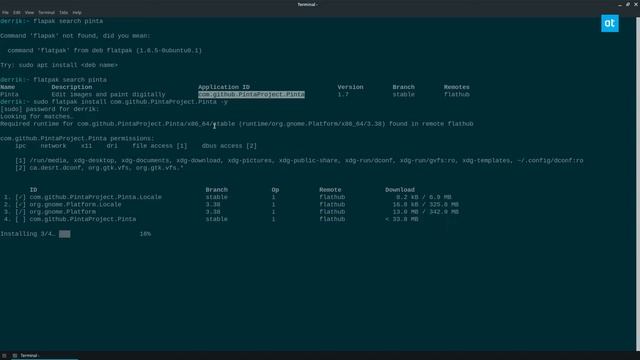Click the 'flapak search pinta' mistyped command

pos(51,21)
